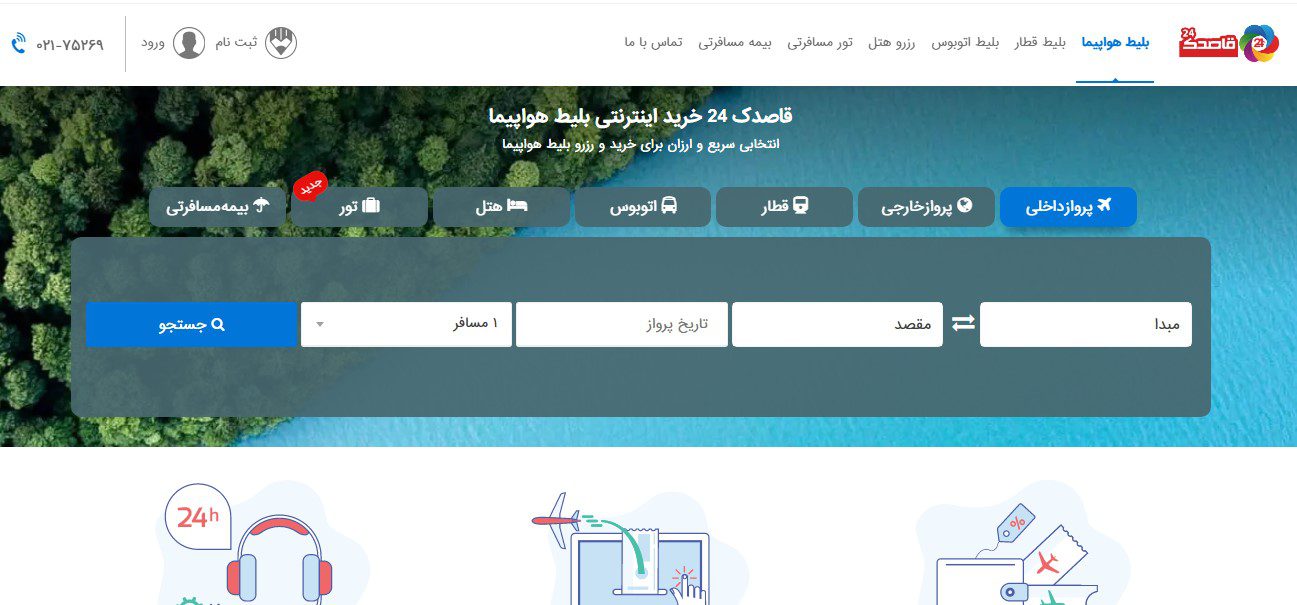1297x605 pixels.
Task: Select the umbrella icon on بیمه‌مسافرتی tab
Action: 262,206
